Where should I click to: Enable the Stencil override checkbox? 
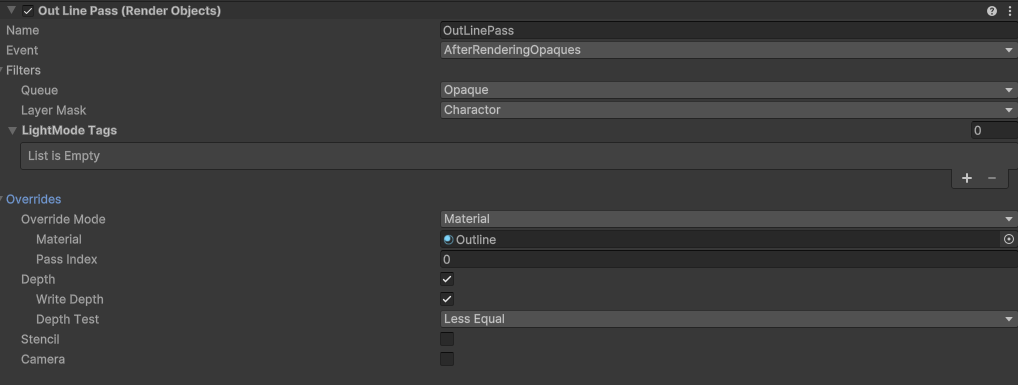447,339
